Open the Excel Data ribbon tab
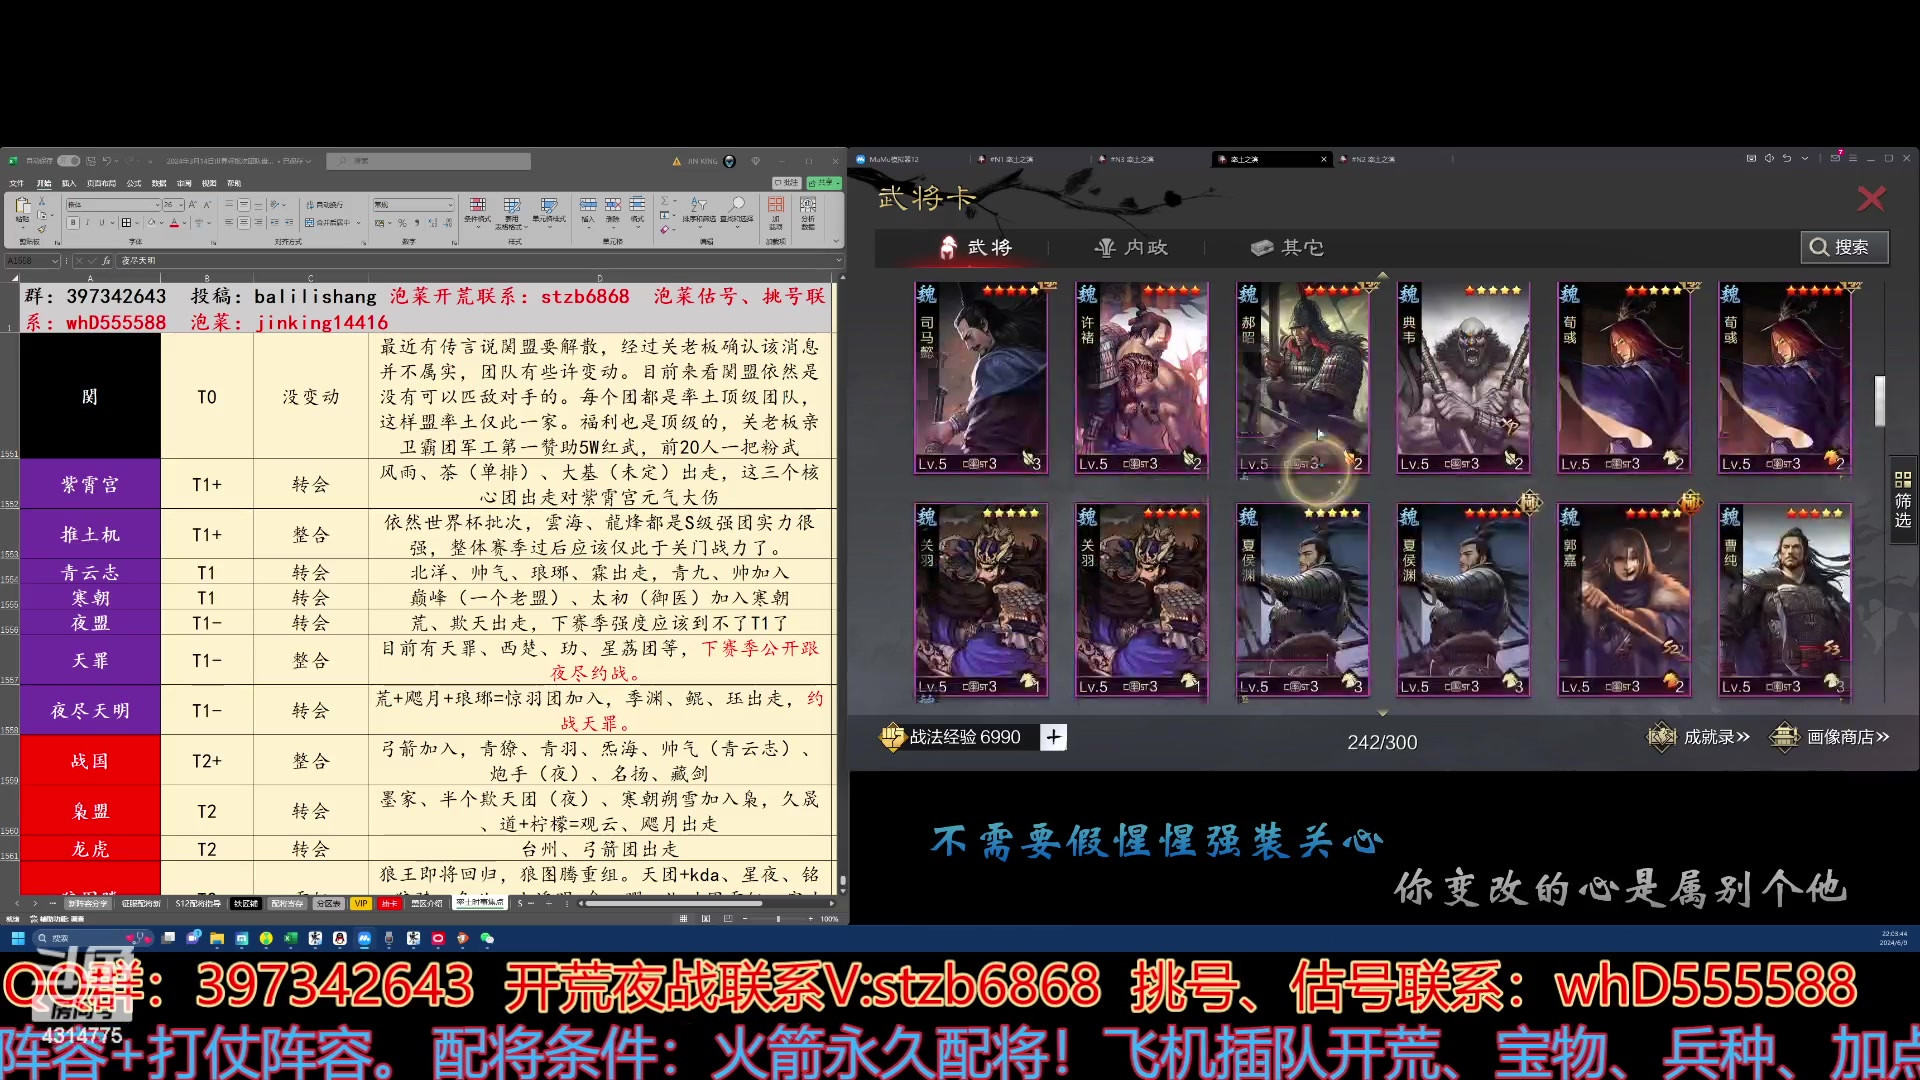The height and width of the screenshot is (1080, 1920). click(x=159, y=184)
